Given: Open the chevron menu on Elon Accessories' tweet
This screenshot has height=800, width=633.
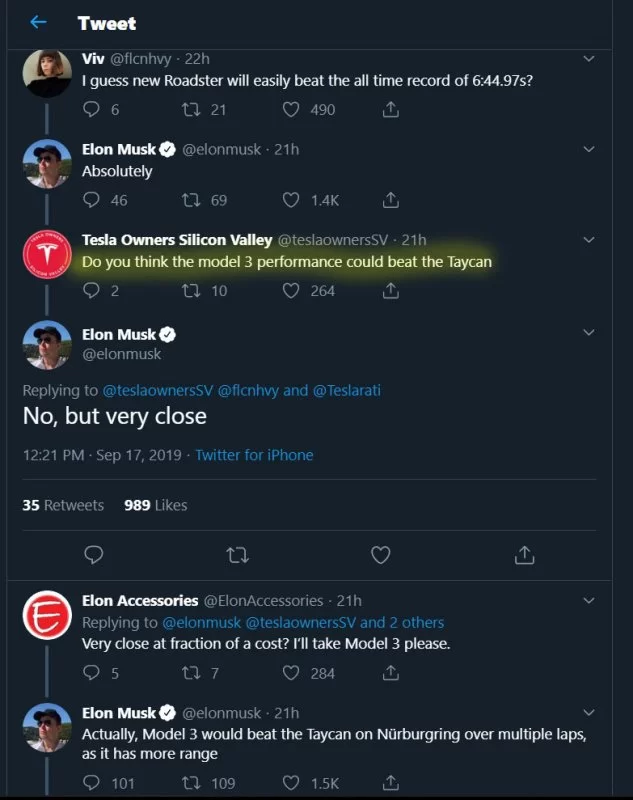Looking at the screenshot, I should click(x=589, y=601).
